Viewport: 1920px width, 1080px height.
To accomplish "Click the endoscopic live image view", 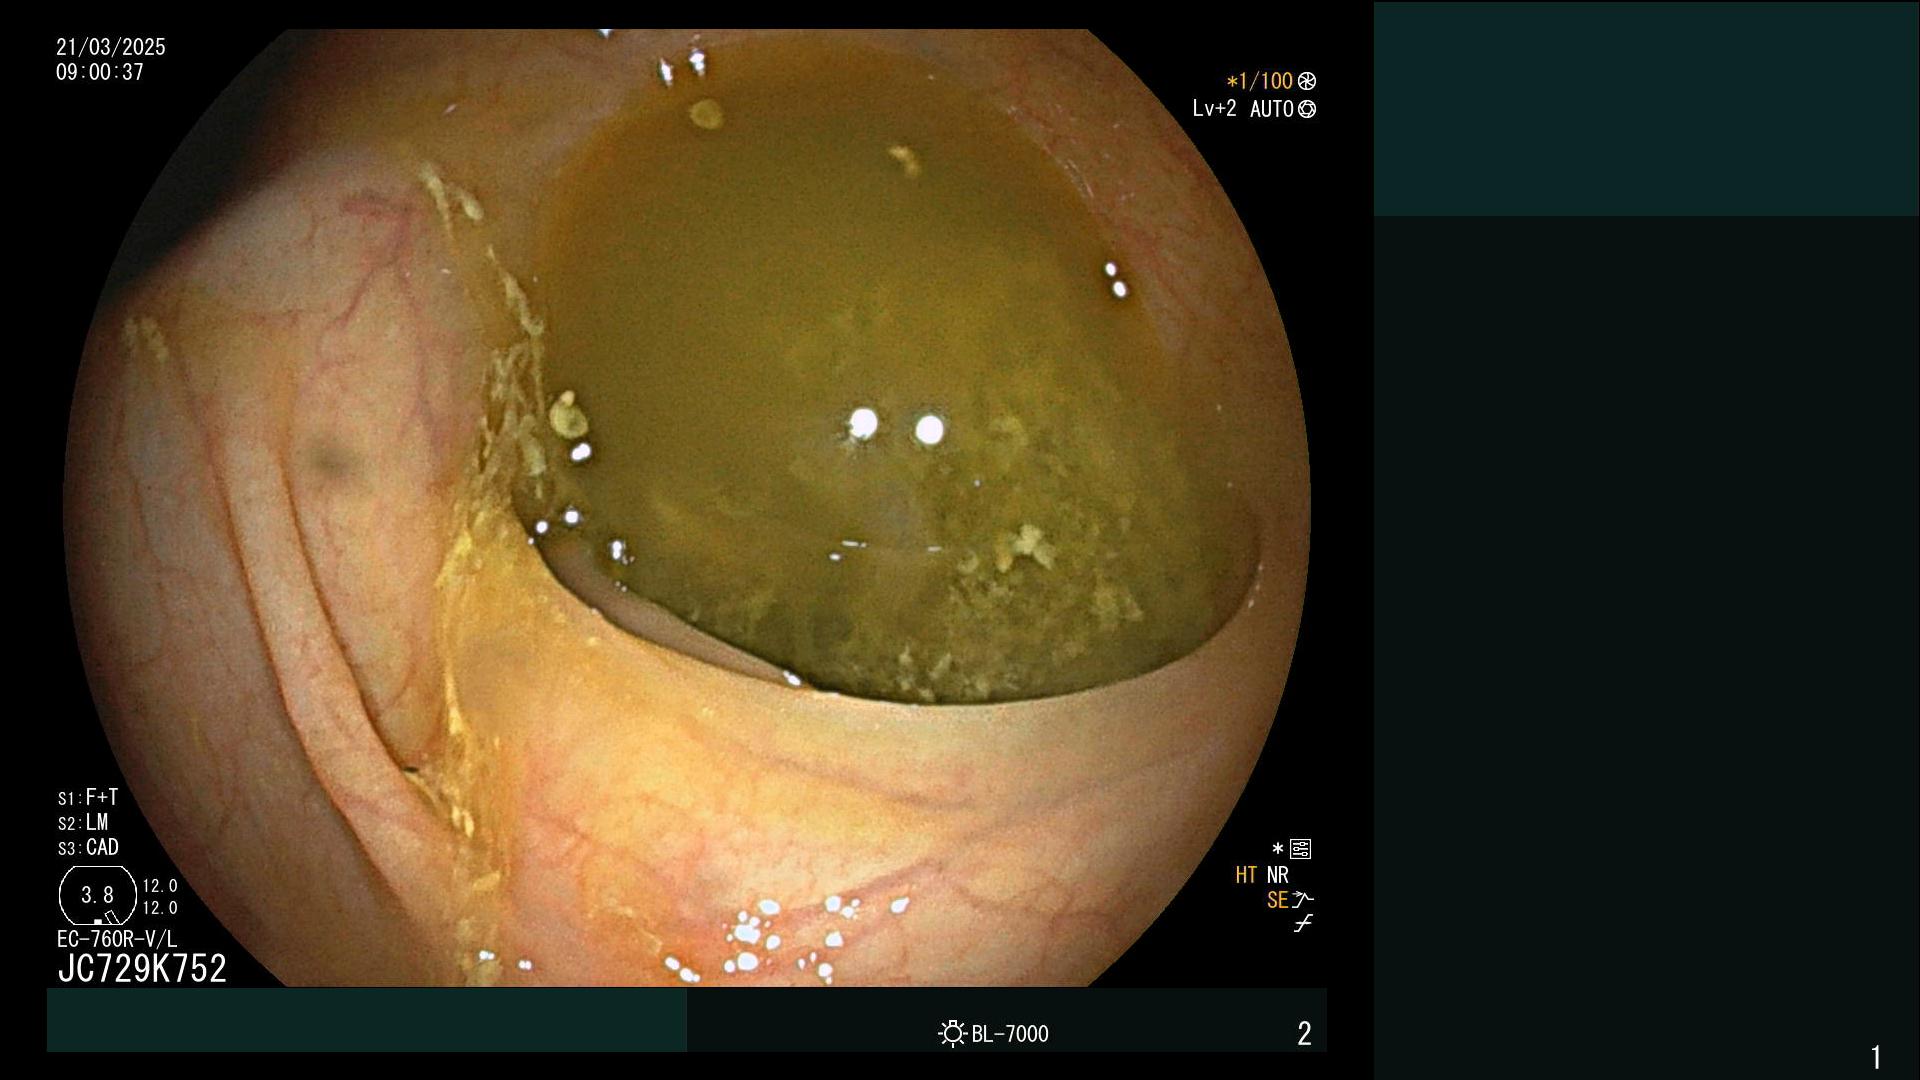I will coord(687,508).
